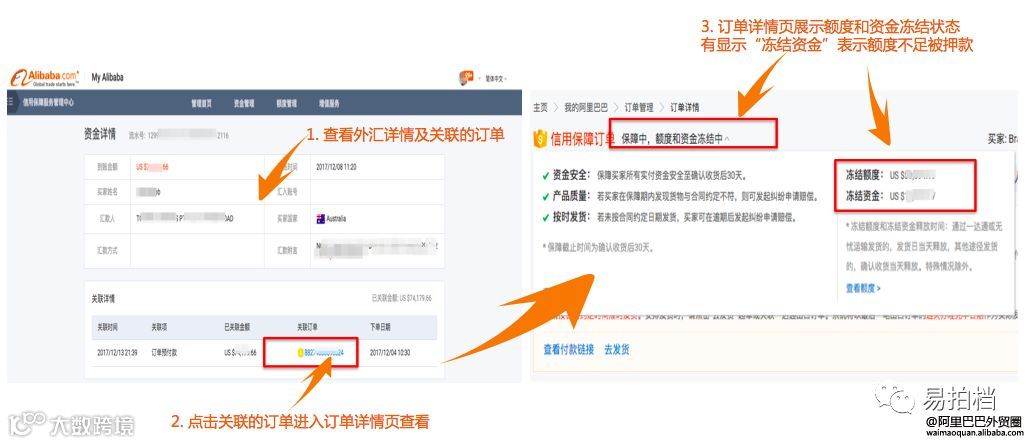The image size is (1030, 444).
Task: Click the 流水号 serial number text
Action: [178, 135]
